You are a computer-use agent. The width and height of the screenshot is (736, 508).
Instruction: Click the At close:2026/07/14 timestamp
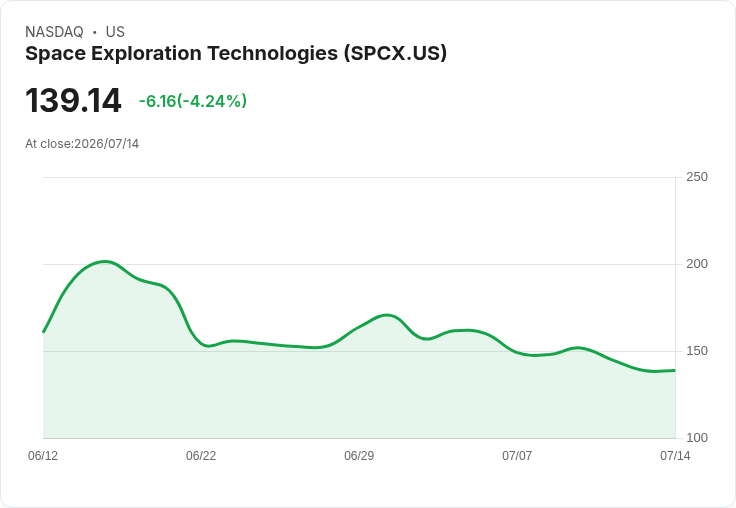[82, 144]
